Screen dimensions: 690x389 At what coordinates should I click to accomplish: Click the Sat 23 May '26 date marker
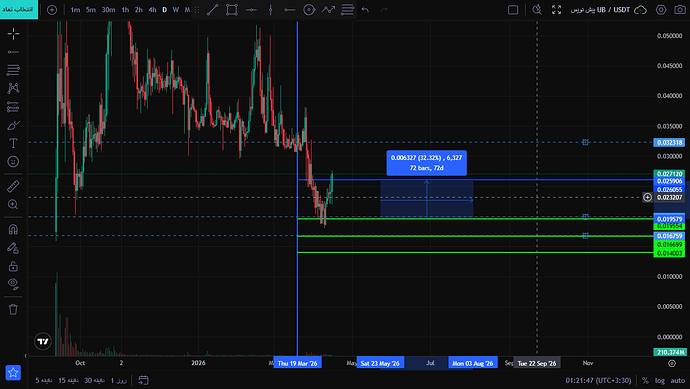click(380, 363)
